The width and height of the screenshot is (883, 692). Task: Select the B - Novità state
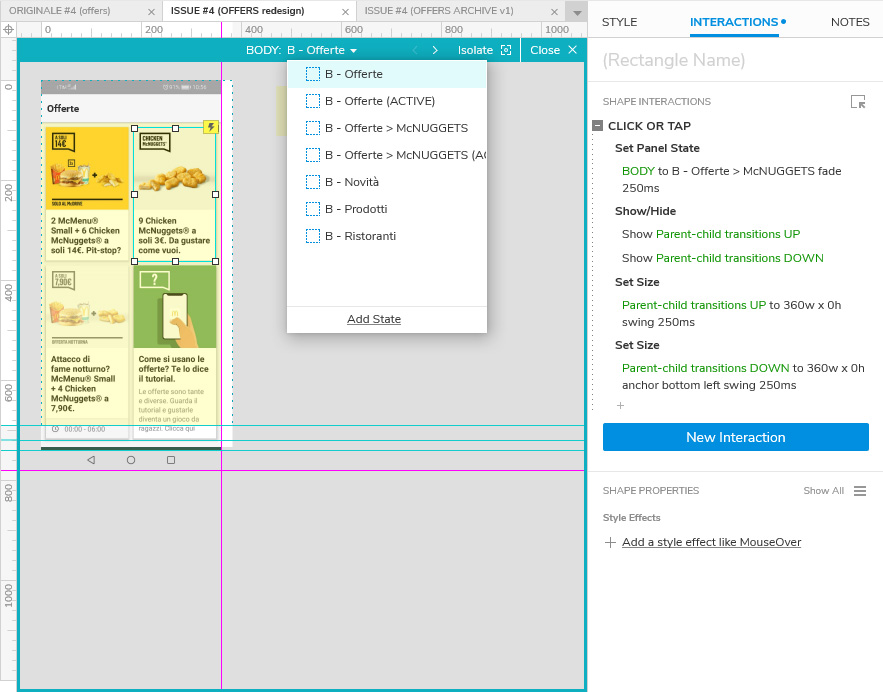pyautogui.click(x=351, y=182)
